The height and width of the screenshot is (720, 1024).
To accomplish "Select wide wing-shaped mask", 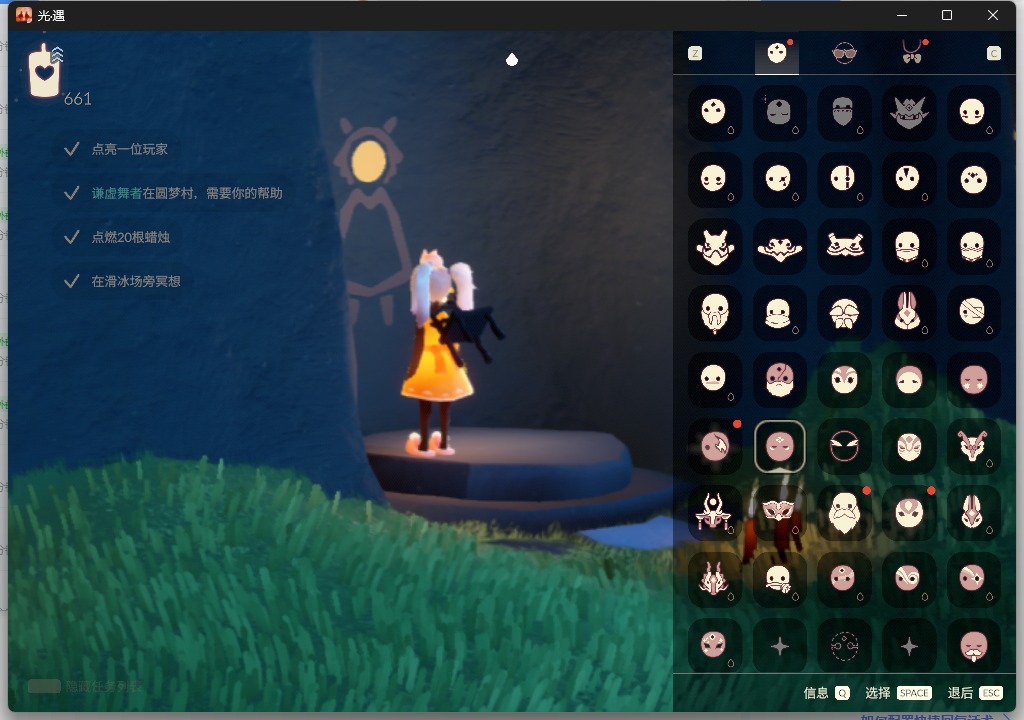I will (x=779, y=246).
